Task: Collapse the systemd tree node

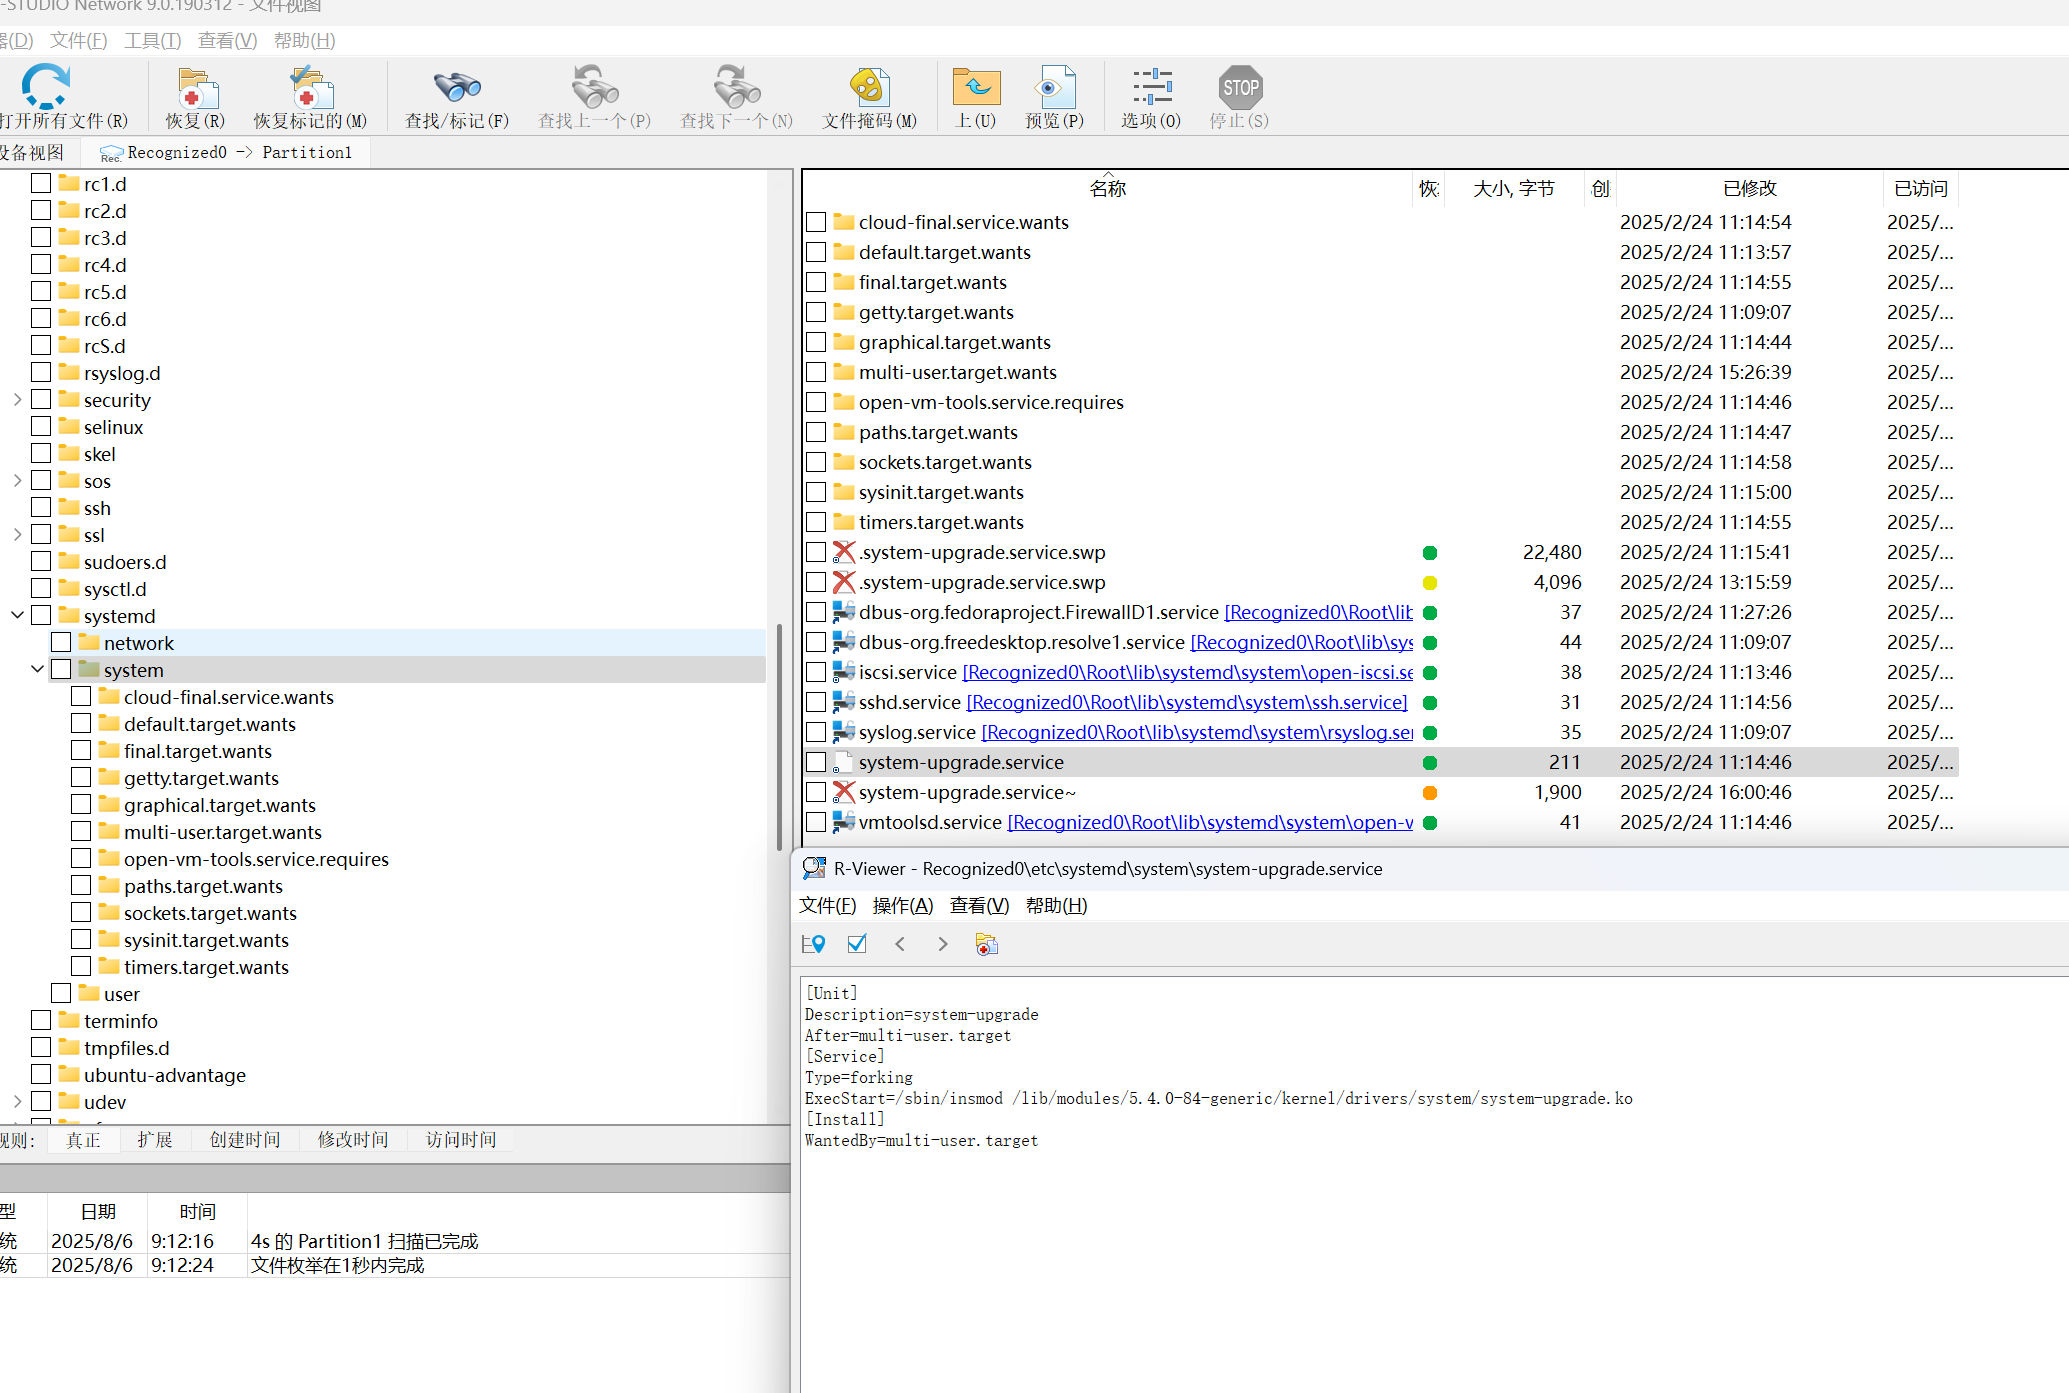Action: coord(17,616)
